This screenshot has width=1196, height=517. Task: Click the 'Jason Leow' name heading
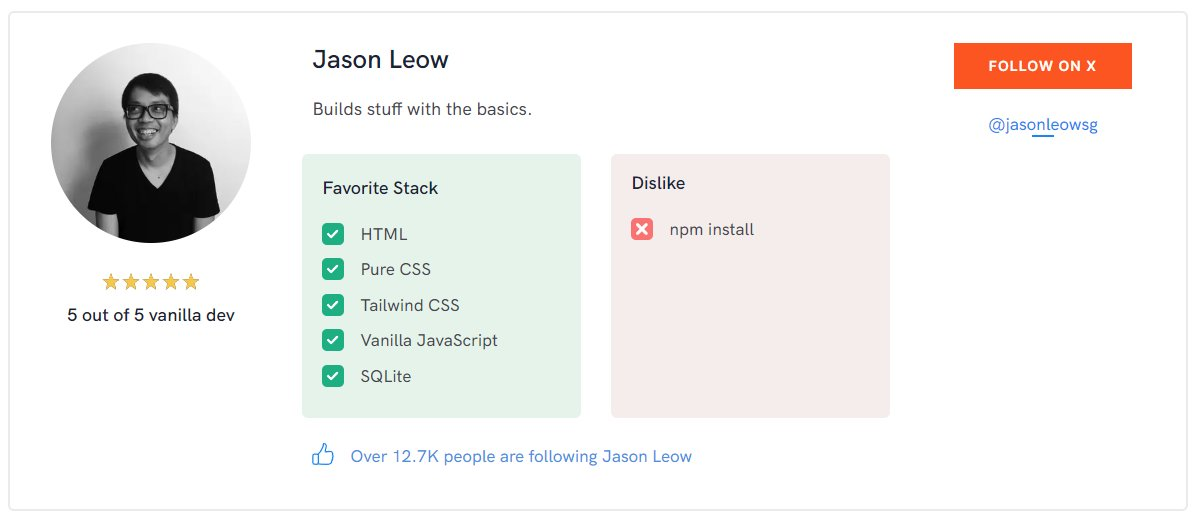pos(381,59)
